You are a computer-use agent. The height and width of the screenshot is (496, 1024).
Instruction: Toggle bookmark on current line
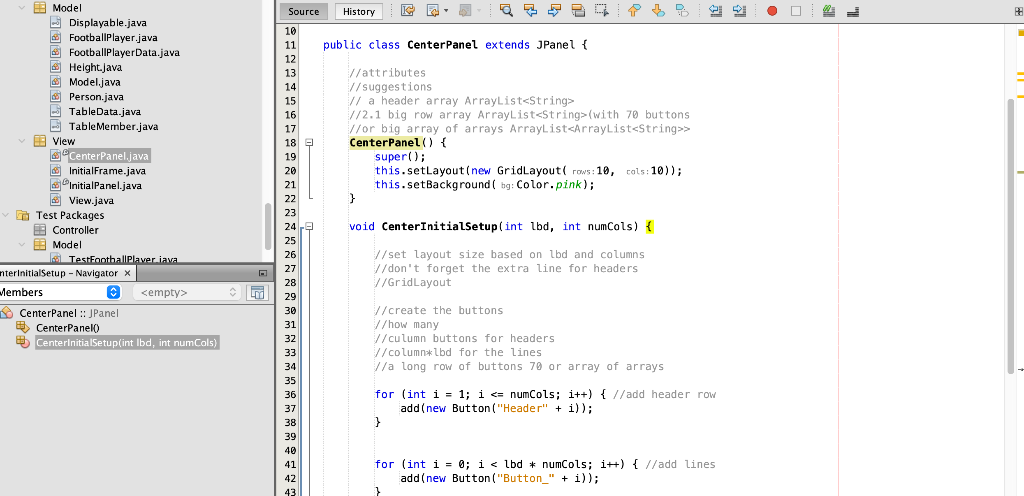682,11
